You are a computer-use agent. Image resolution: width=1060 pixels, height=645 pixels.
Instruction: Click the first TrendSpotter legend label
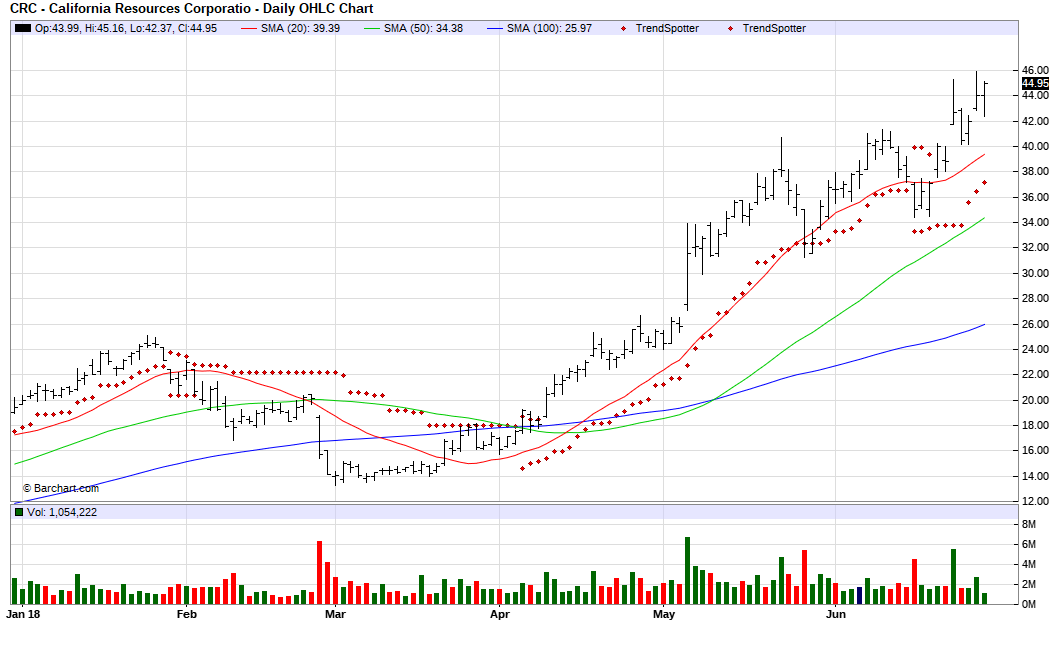(667, 28)
